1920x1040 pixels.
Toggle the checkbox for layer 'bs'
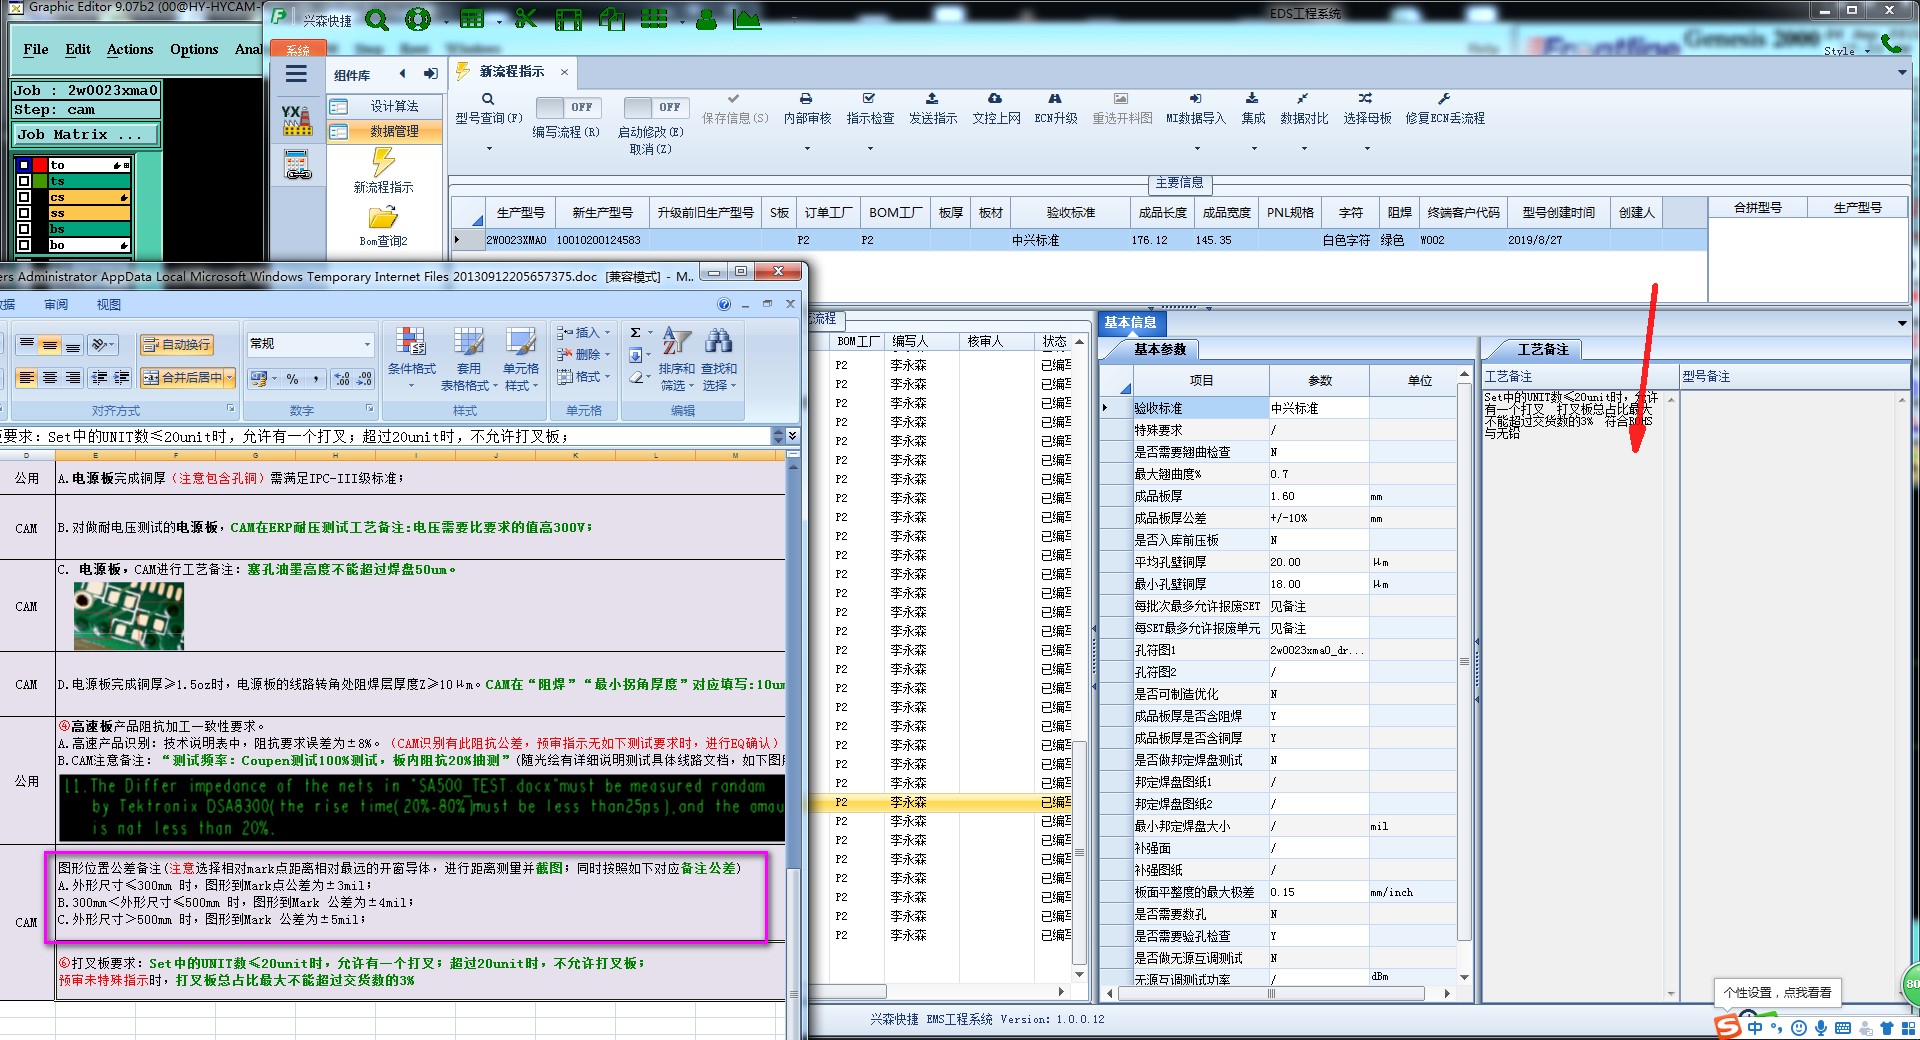23,229
